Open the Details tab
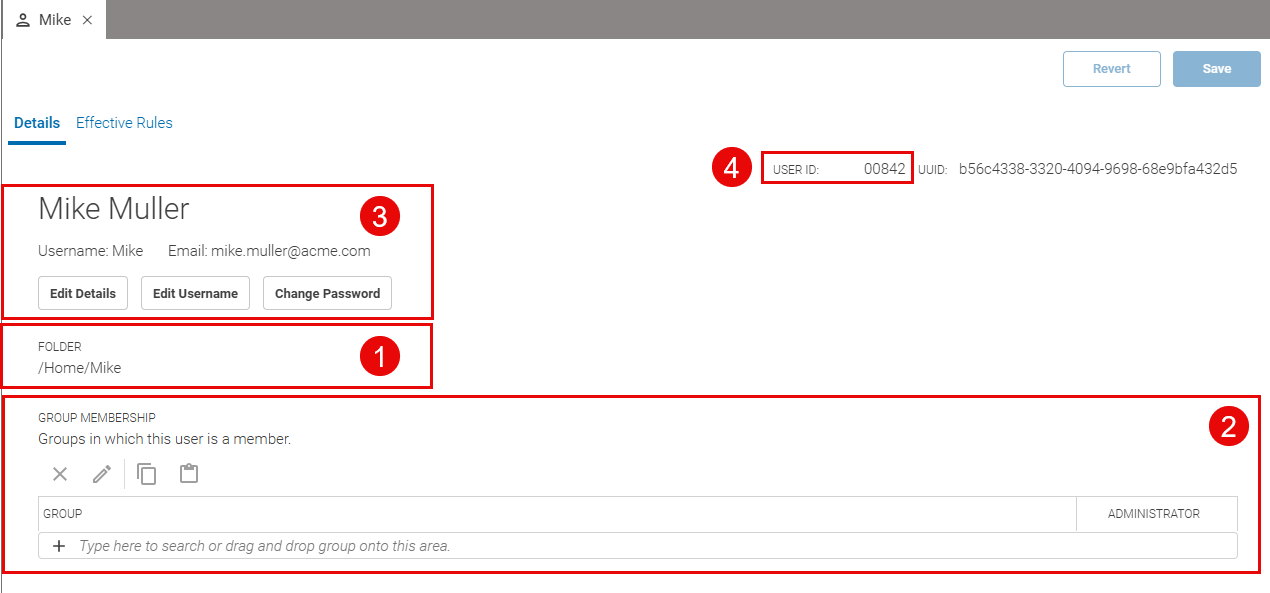 (x=36, y=122)
